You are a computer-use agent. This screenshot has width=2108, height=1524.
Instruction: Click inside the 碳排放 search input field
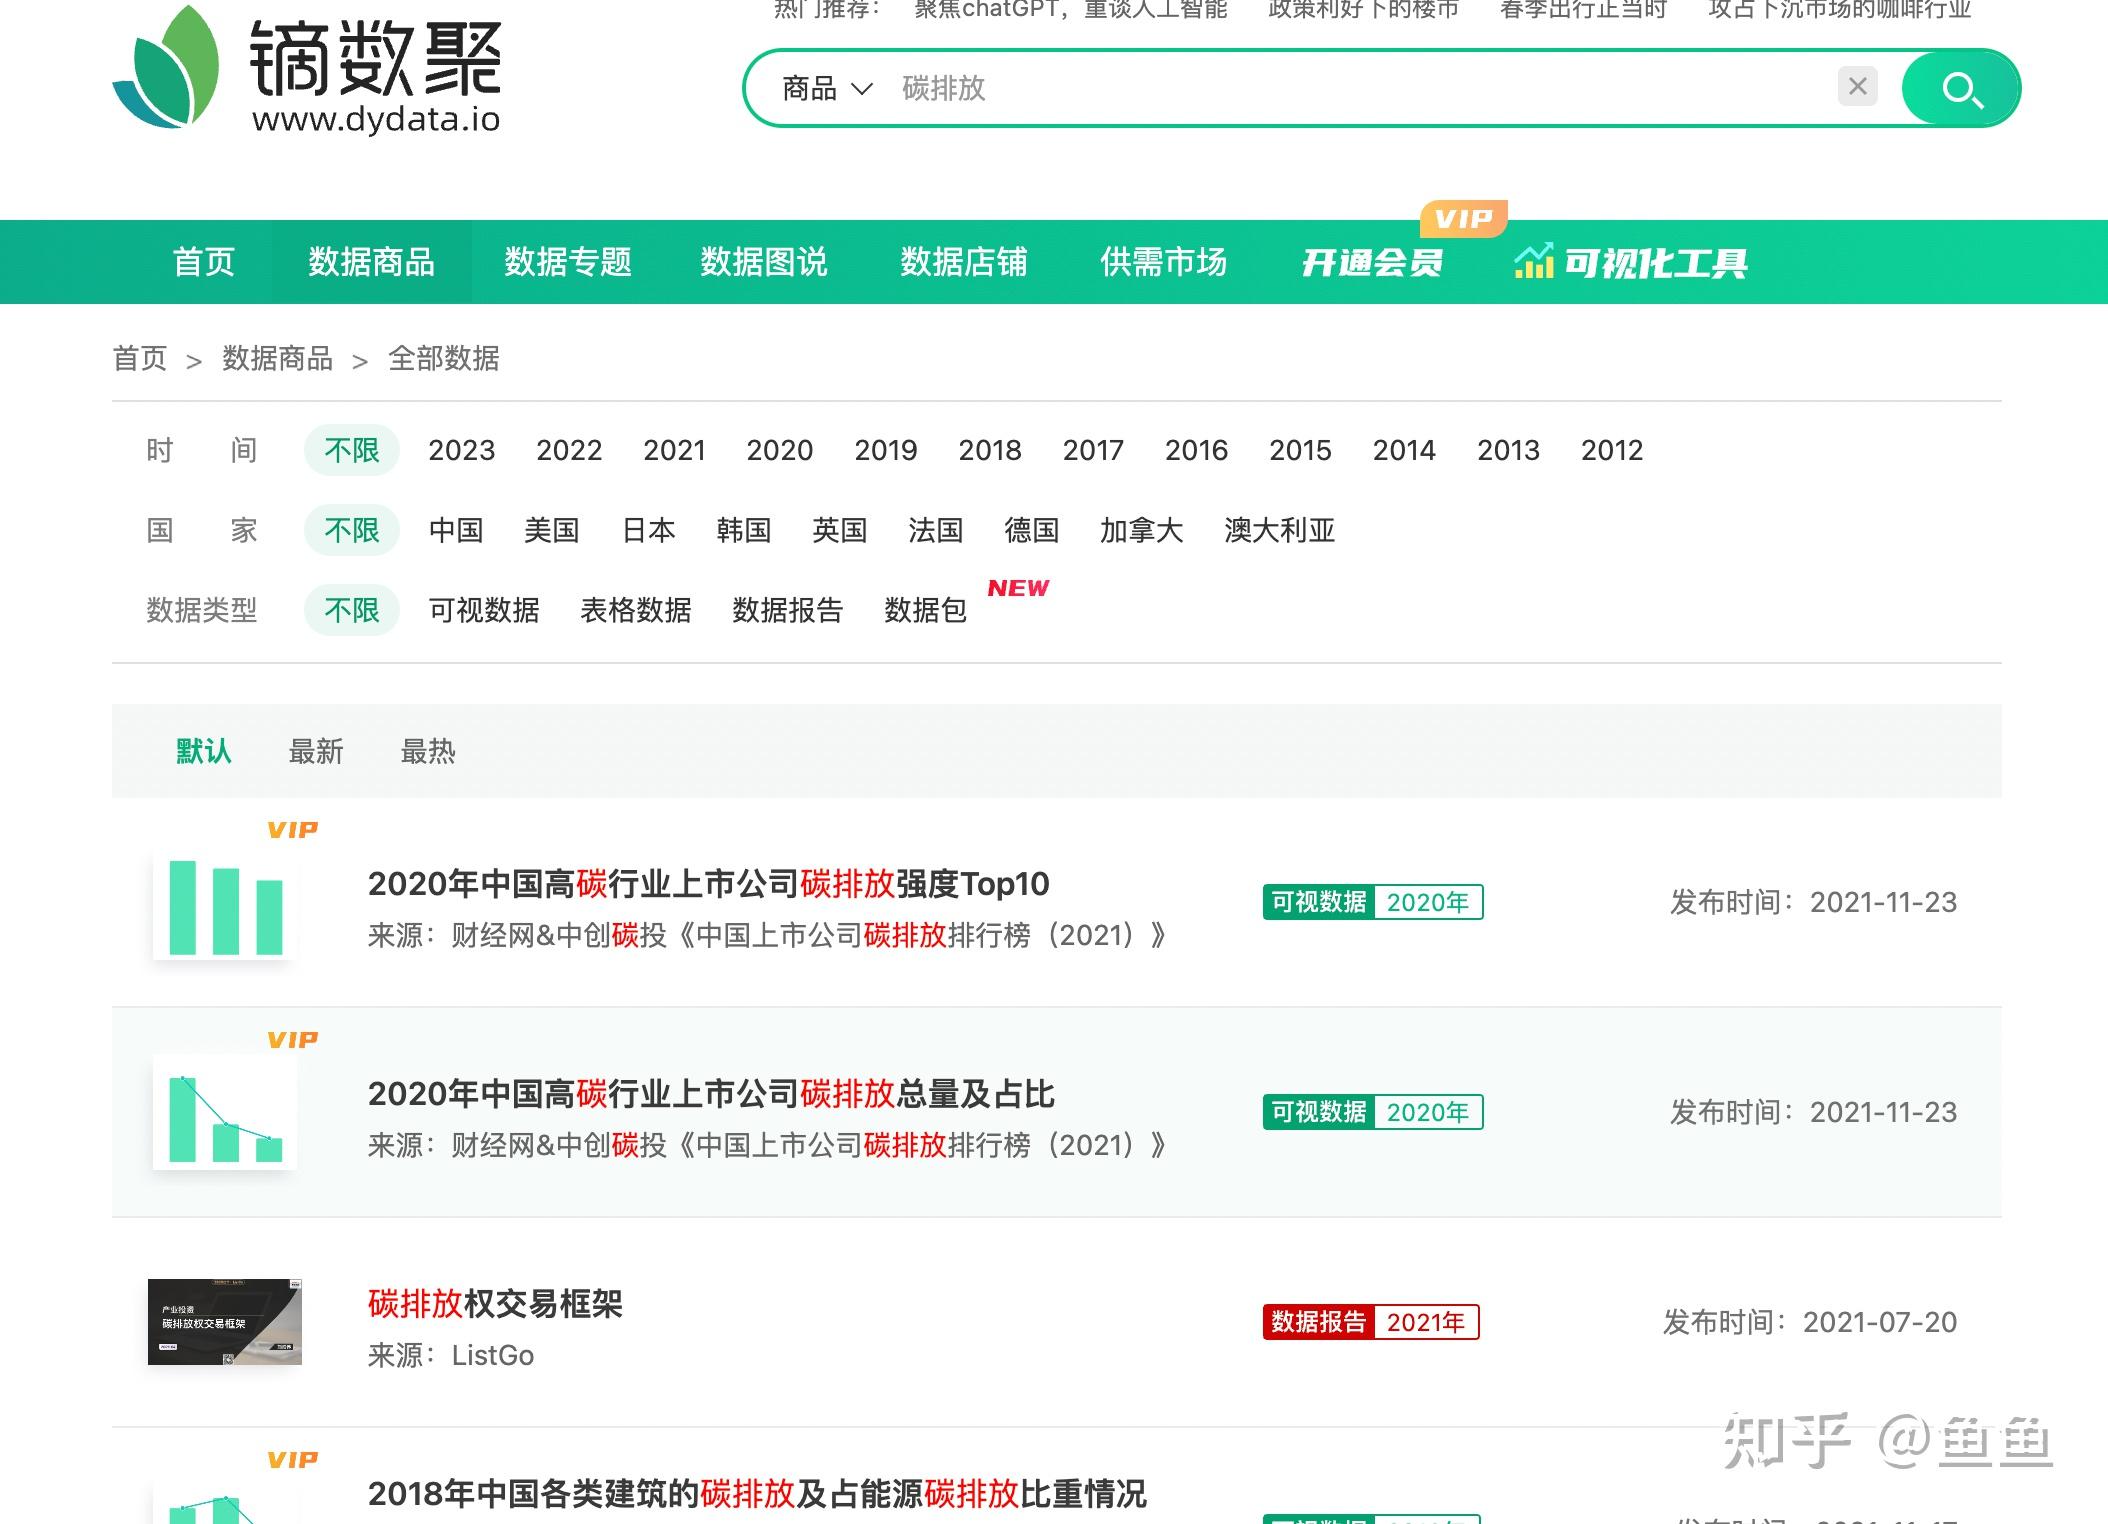click(1200, 88)
